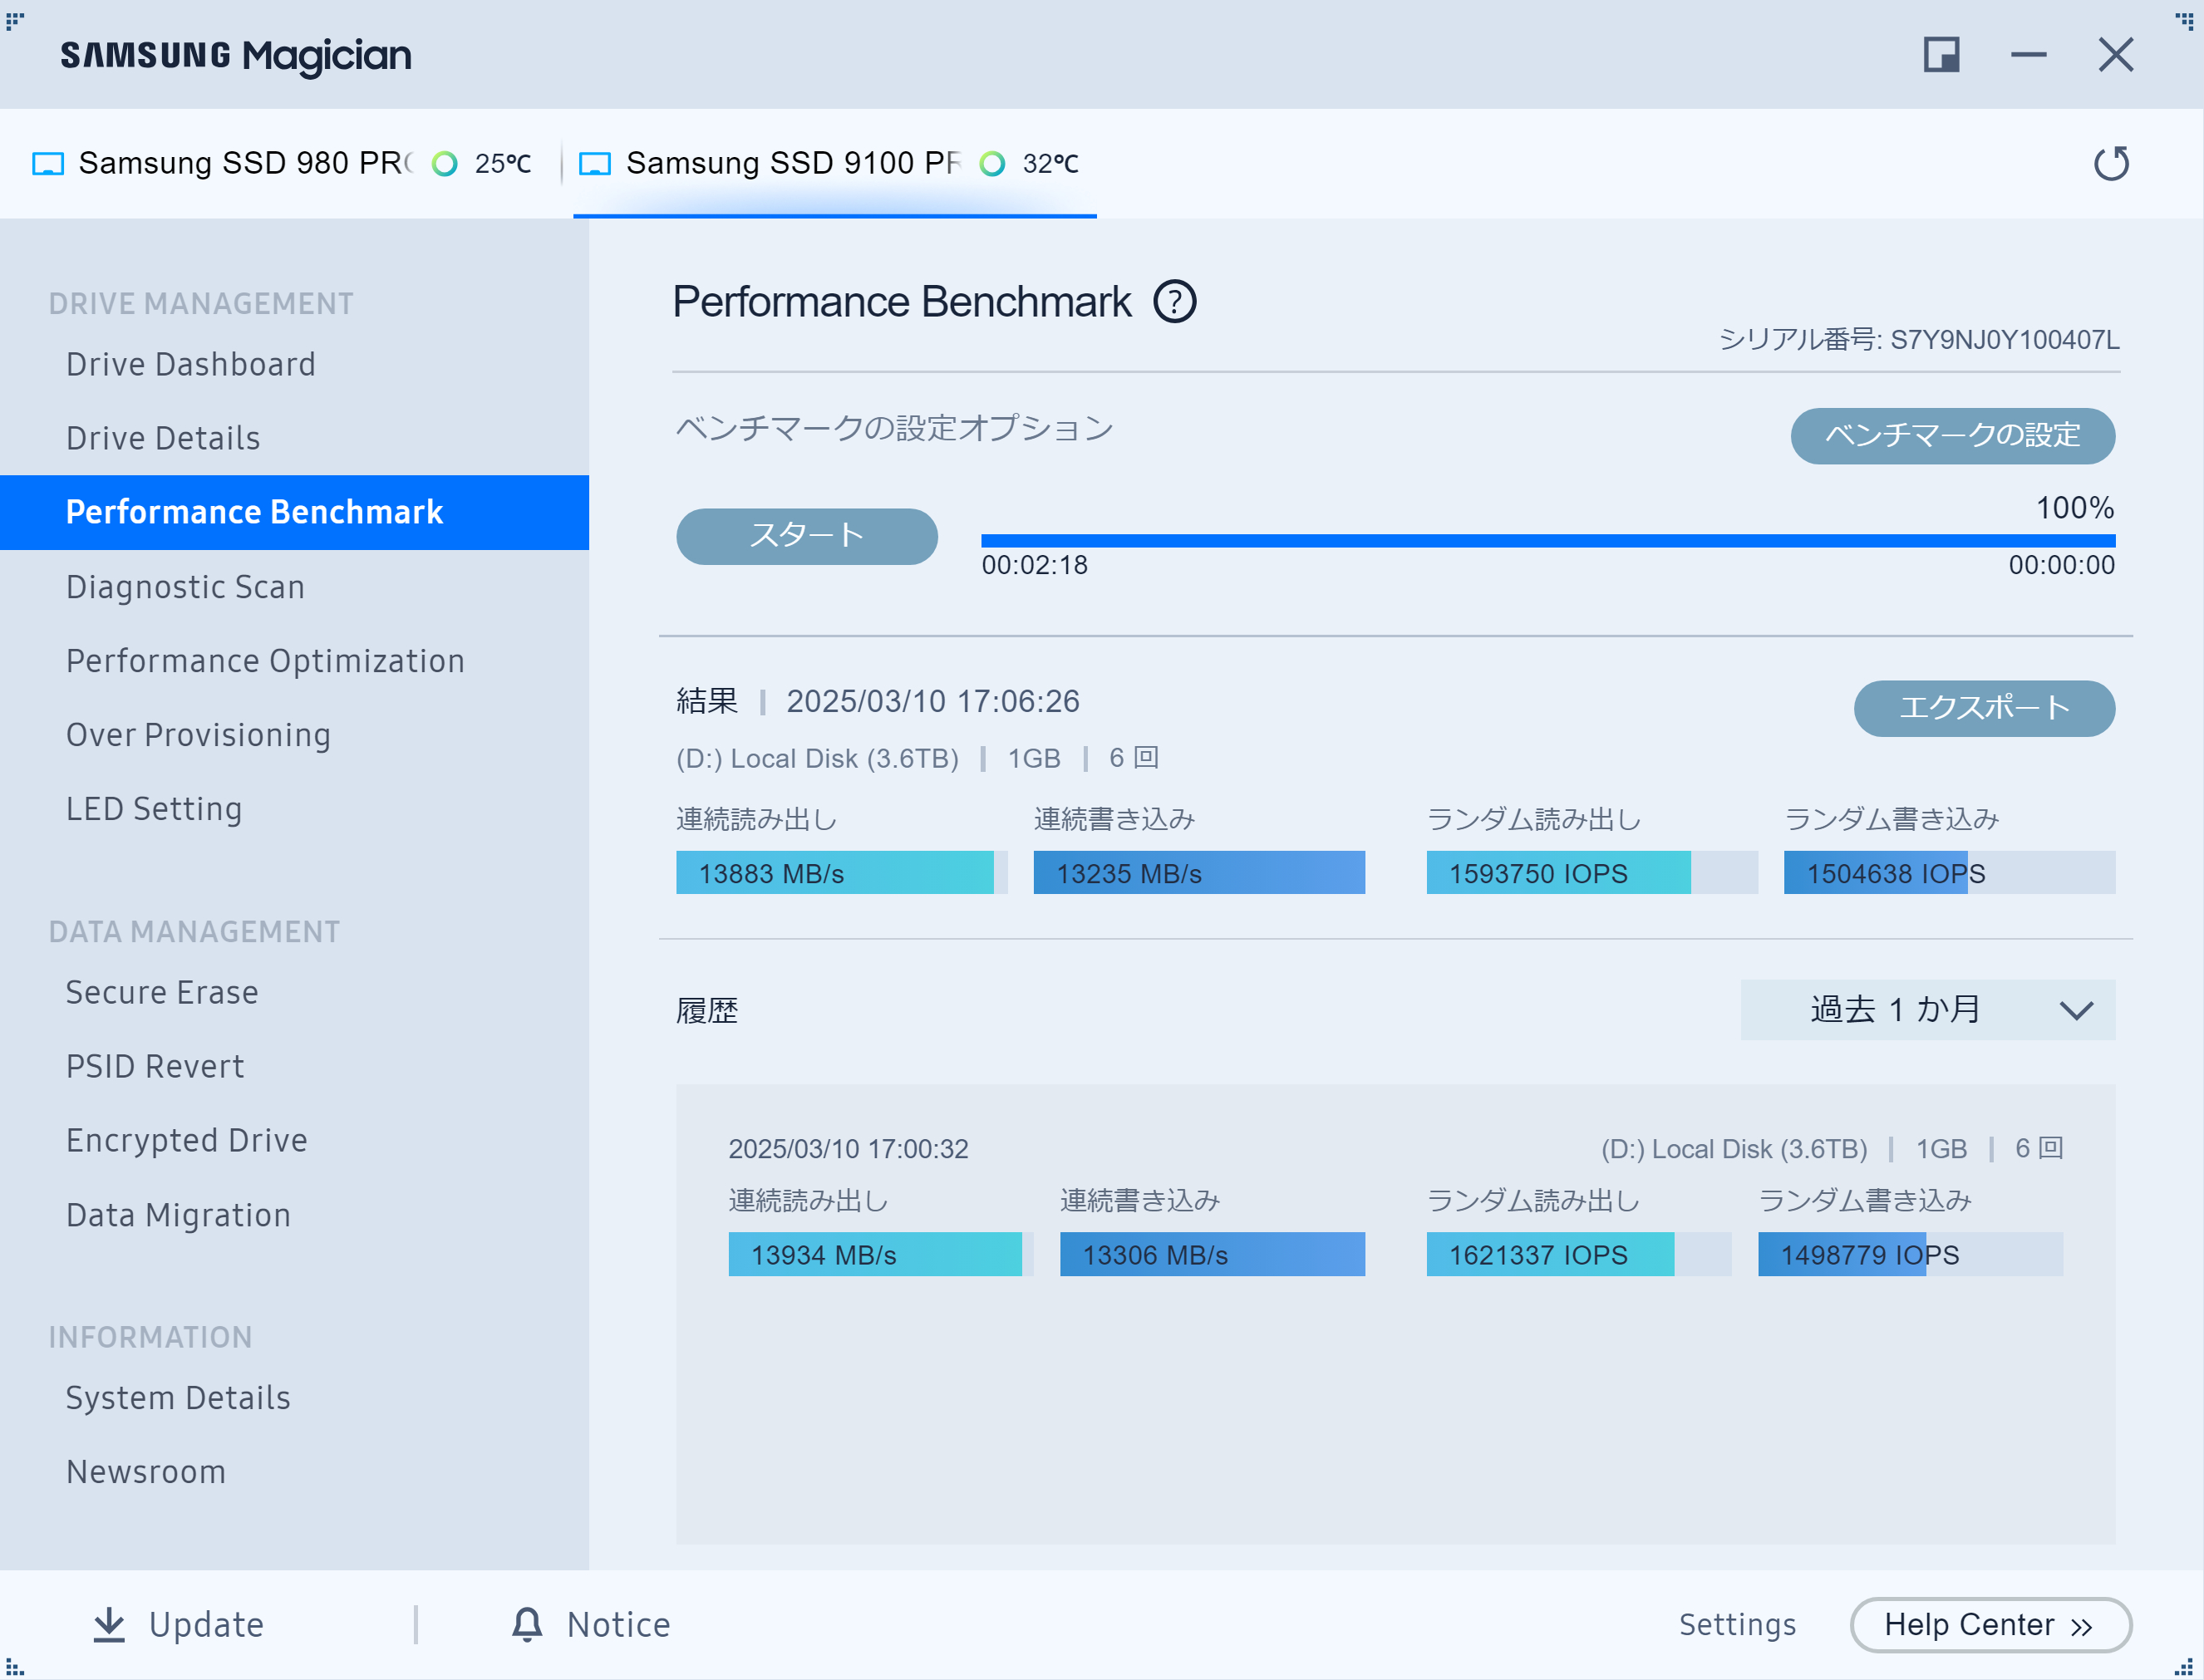Click the Notice bell icon

click(x=527, y=1624)
